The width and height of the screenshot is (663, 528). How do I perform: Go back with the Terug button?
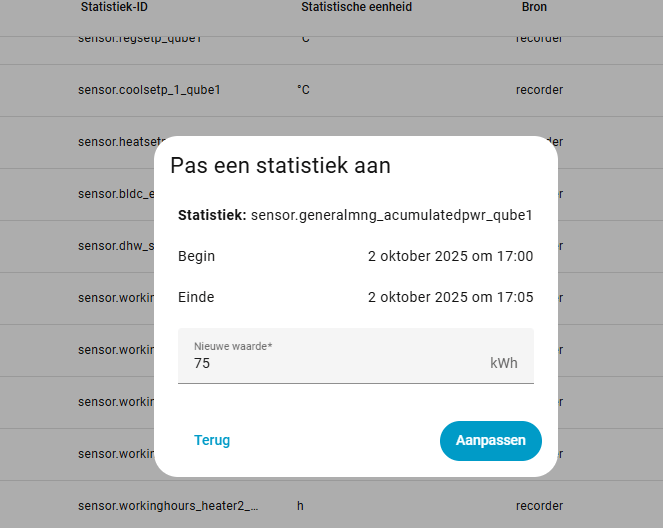point(212,441)
